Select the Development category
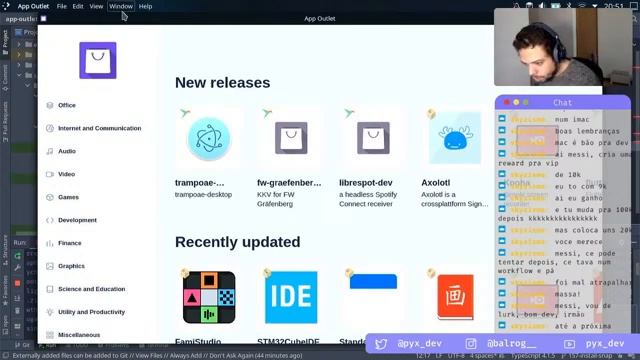Image resolution: width=640 pixels, height=360 pixels. point(78,220)
